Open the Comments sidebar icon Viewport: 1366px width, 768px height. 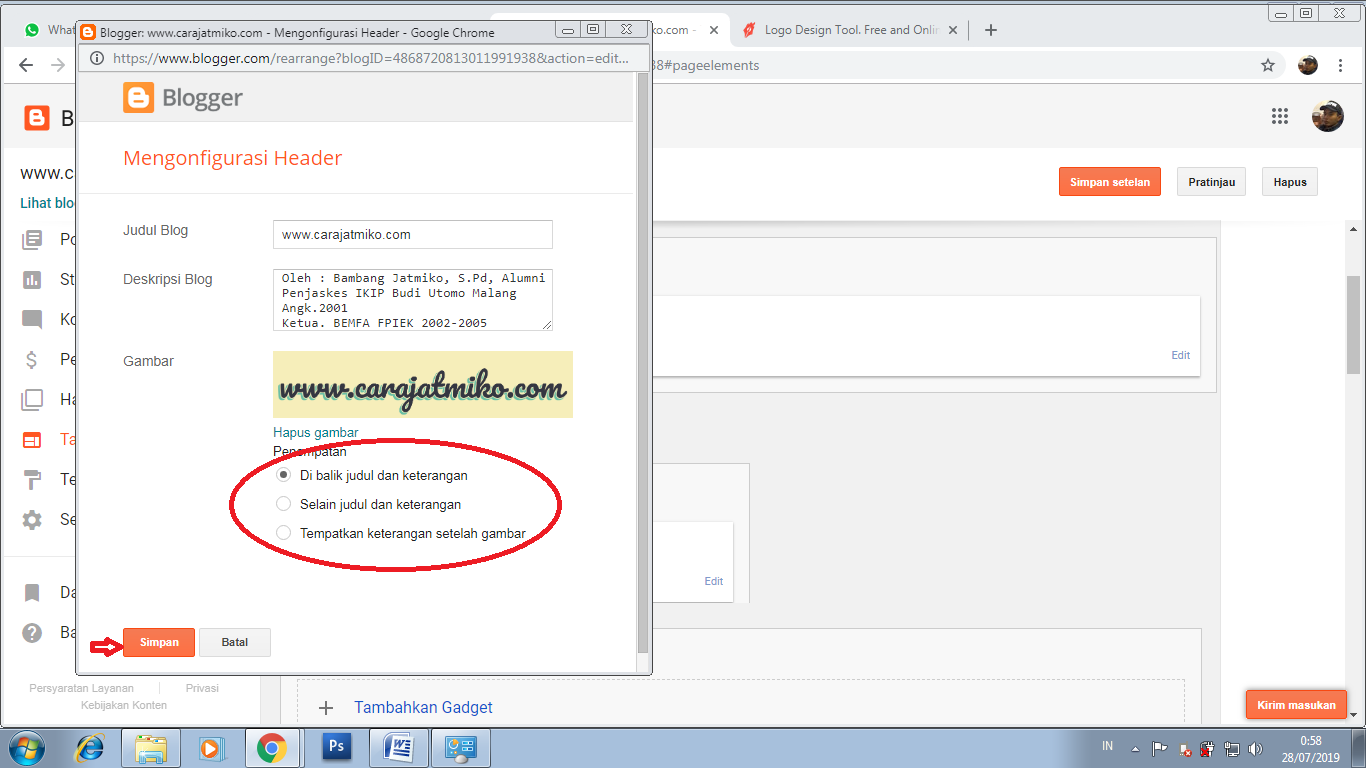click(32, 319)
